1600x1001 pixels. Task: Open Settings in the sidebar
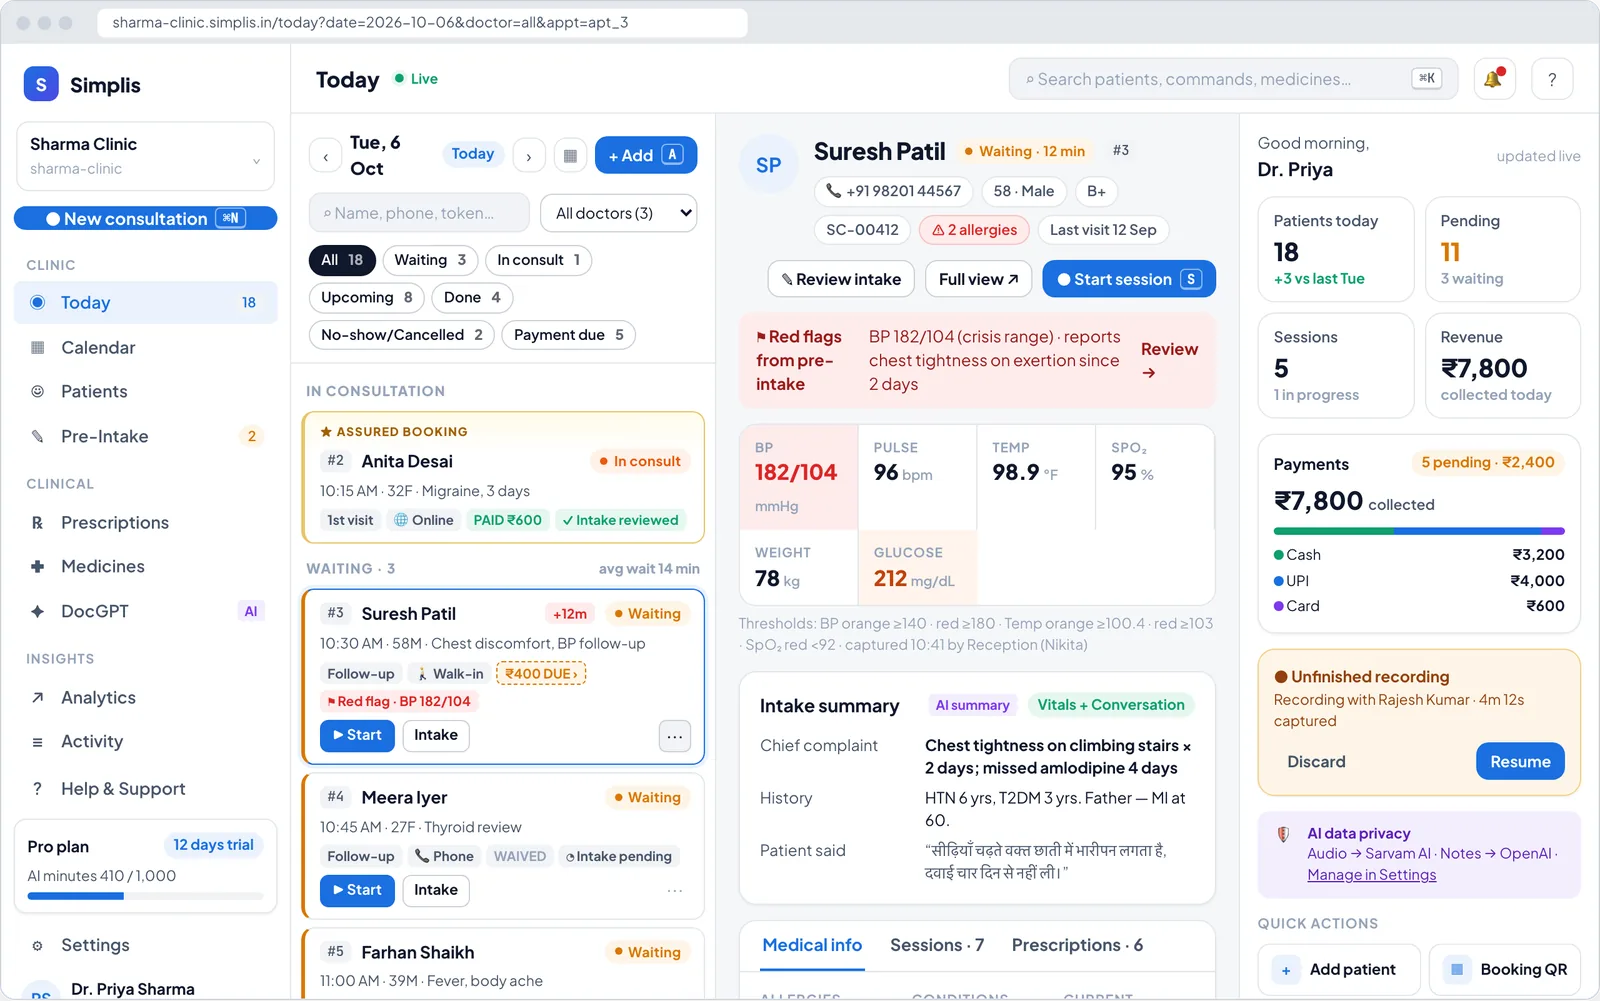pos(145,945)
